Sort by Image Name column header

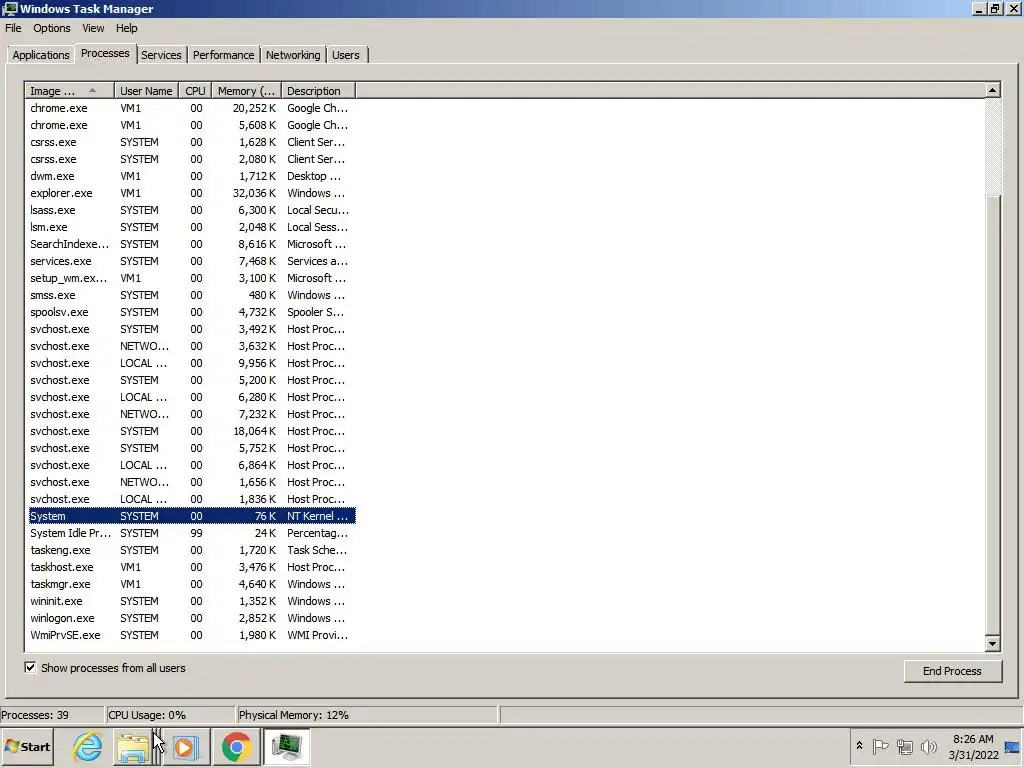click(70, 91)
